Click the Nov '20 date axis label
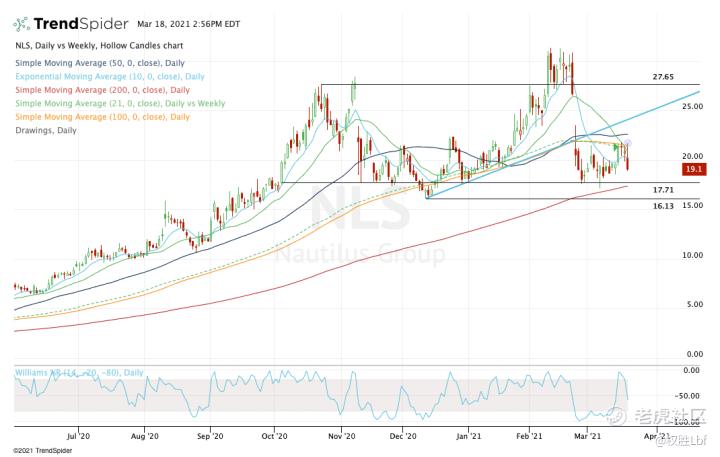 coord(342,436)
